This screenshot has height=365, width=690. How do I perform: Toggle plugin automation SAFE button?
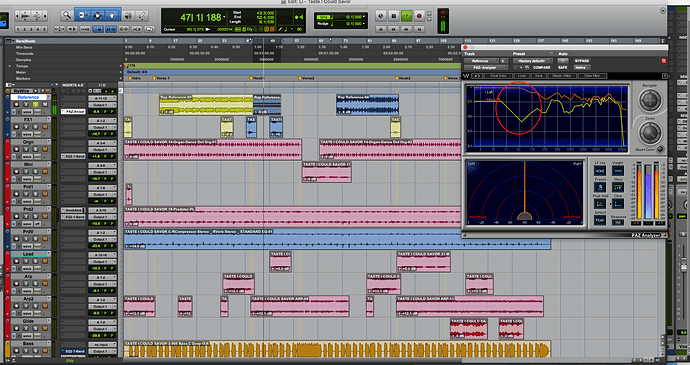tap(562, 67)
